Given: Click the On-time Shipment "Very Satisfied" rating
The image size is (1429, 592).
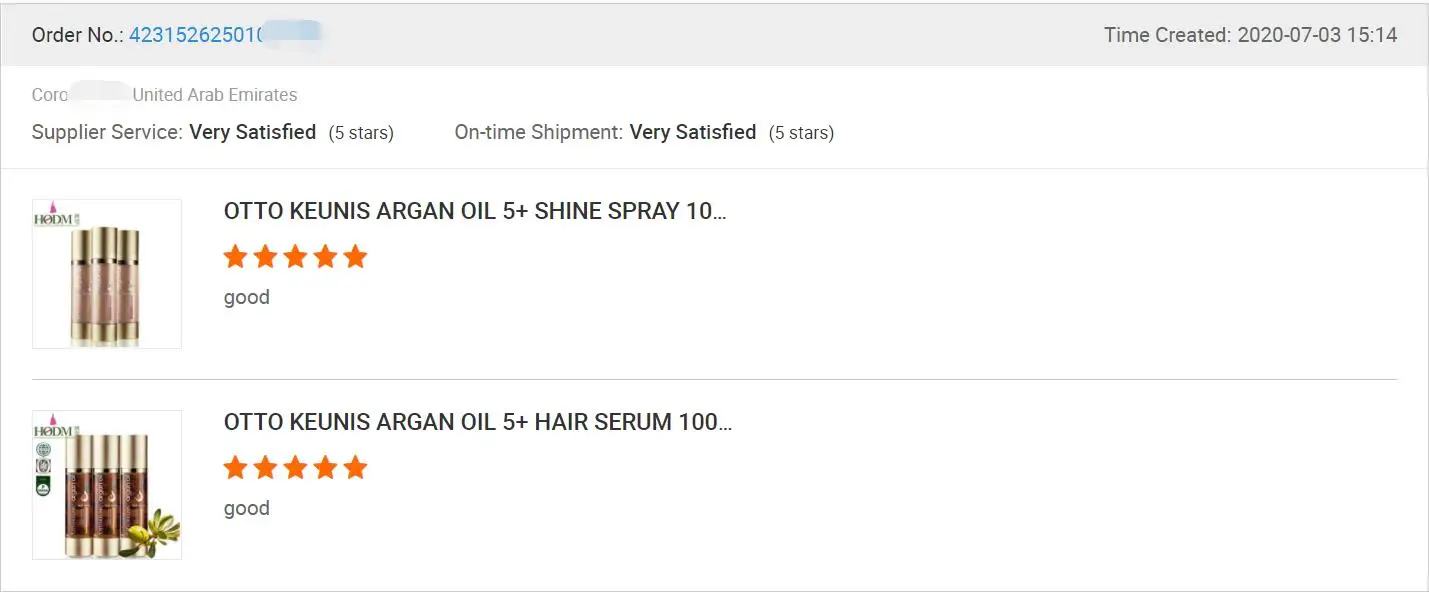Looking at the screenshot, I should pyautogui.click(x=693, y=132).
